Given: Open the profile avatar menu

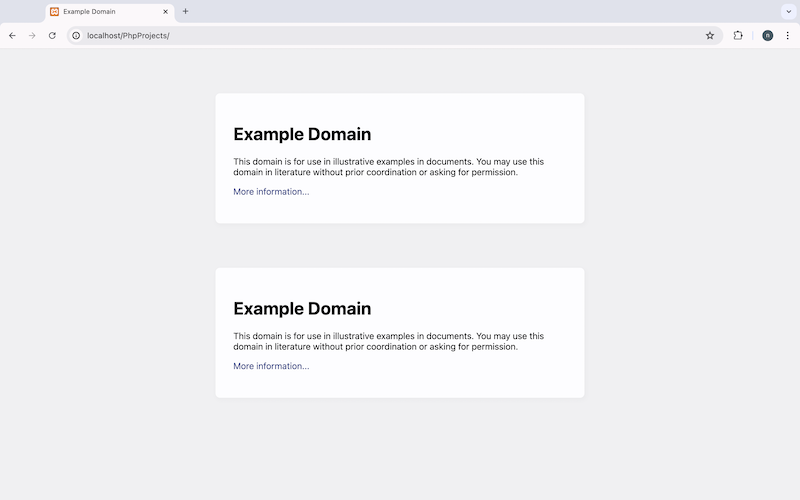Looking at the screenshot, I should [768, 35].
